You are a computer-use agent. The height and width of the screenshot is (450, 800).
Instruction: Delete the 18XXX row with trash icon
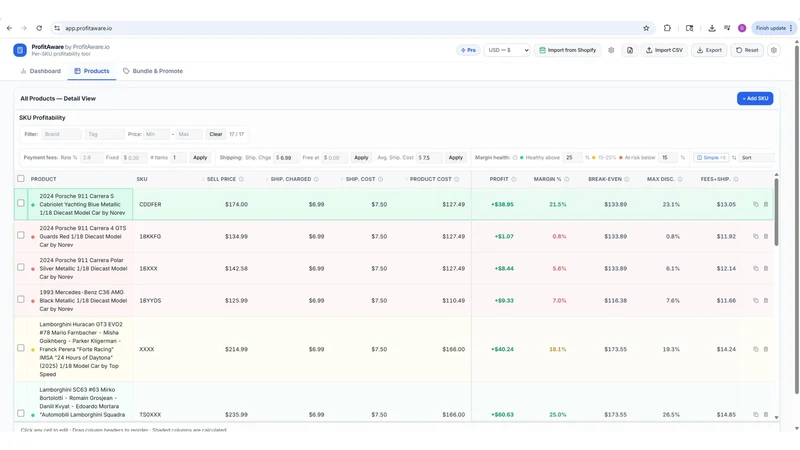point(766,268)
